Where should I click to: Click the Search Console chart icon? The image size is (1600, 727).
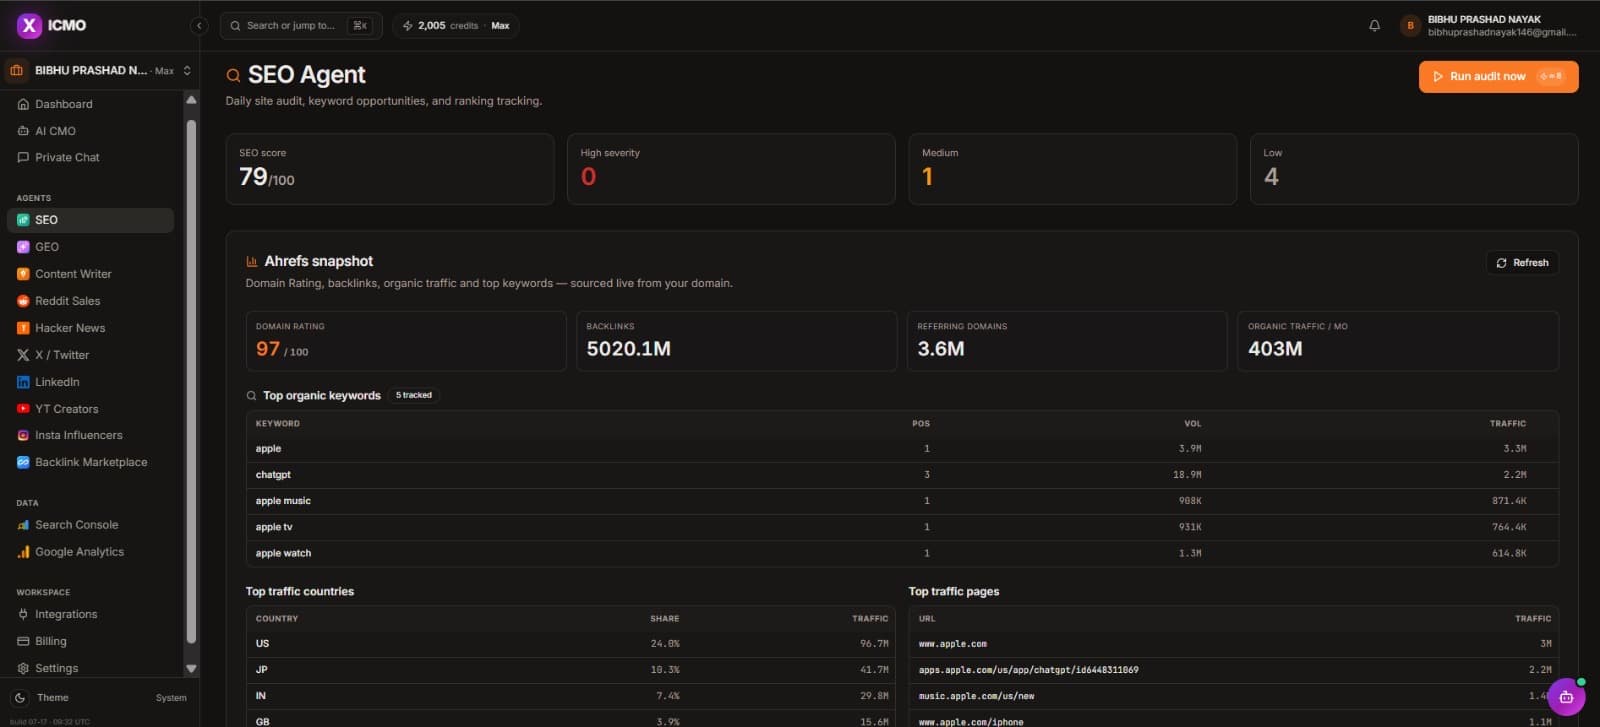(x=23, y=525)
